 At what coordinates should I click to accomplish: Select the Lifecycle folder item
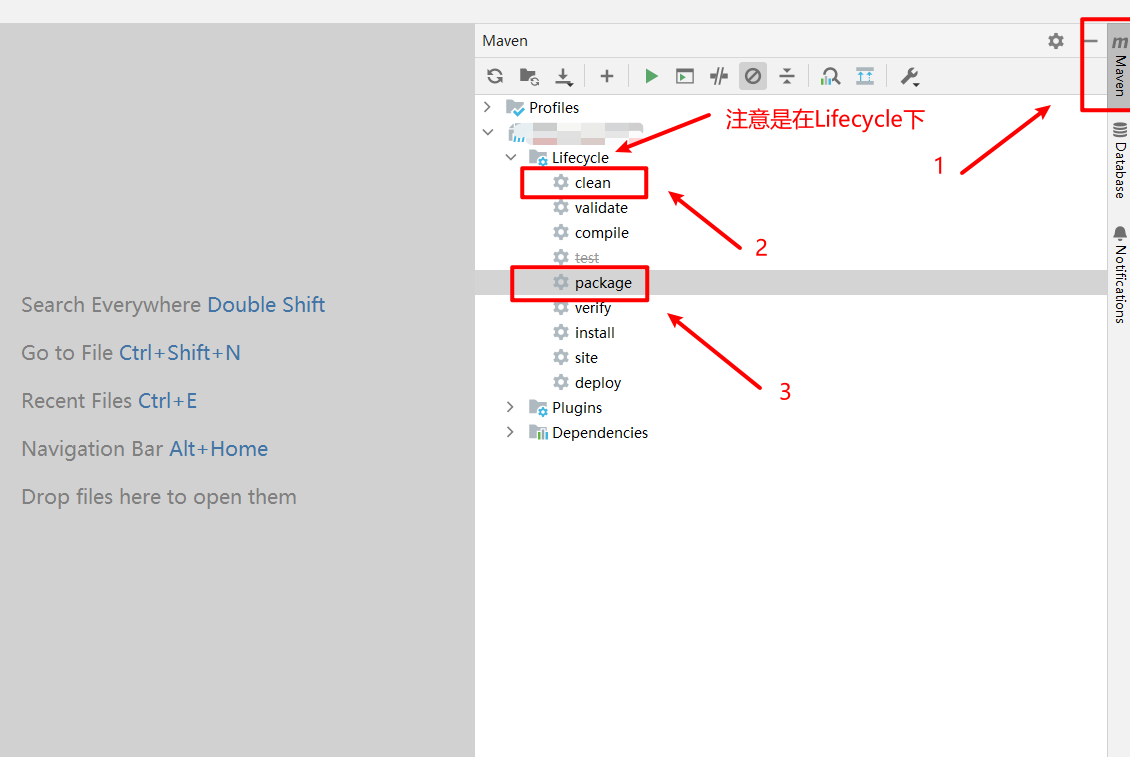580,157
